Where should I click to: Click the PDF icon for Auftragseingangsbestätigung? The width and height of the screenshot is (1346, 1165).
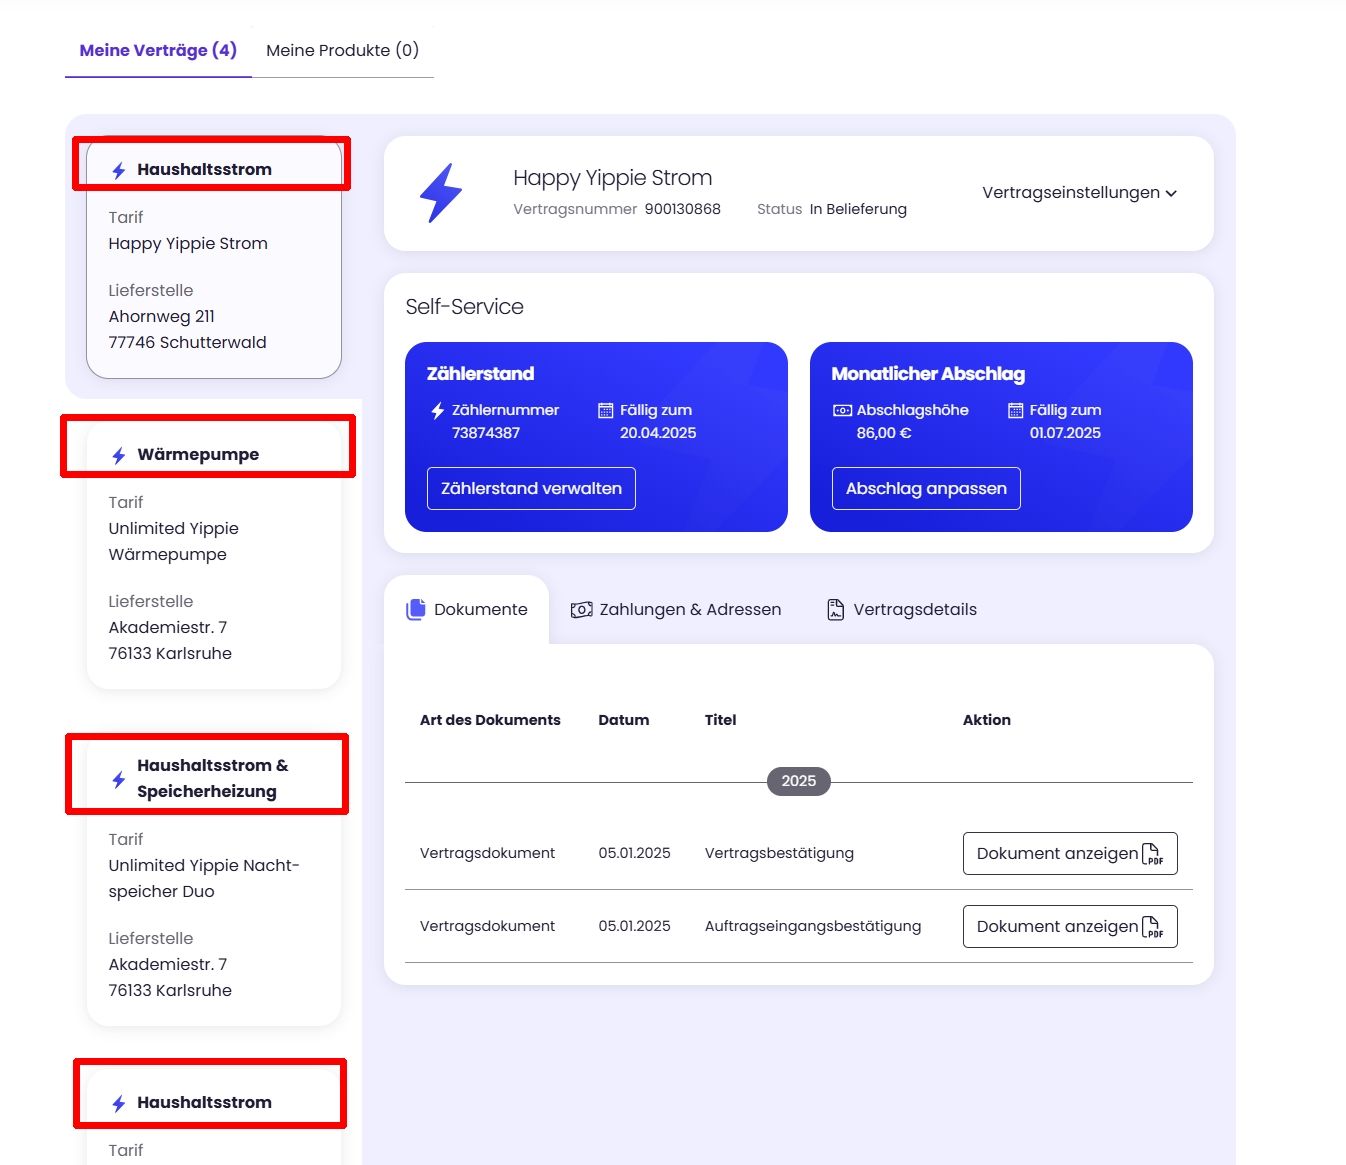[1152, 927]
